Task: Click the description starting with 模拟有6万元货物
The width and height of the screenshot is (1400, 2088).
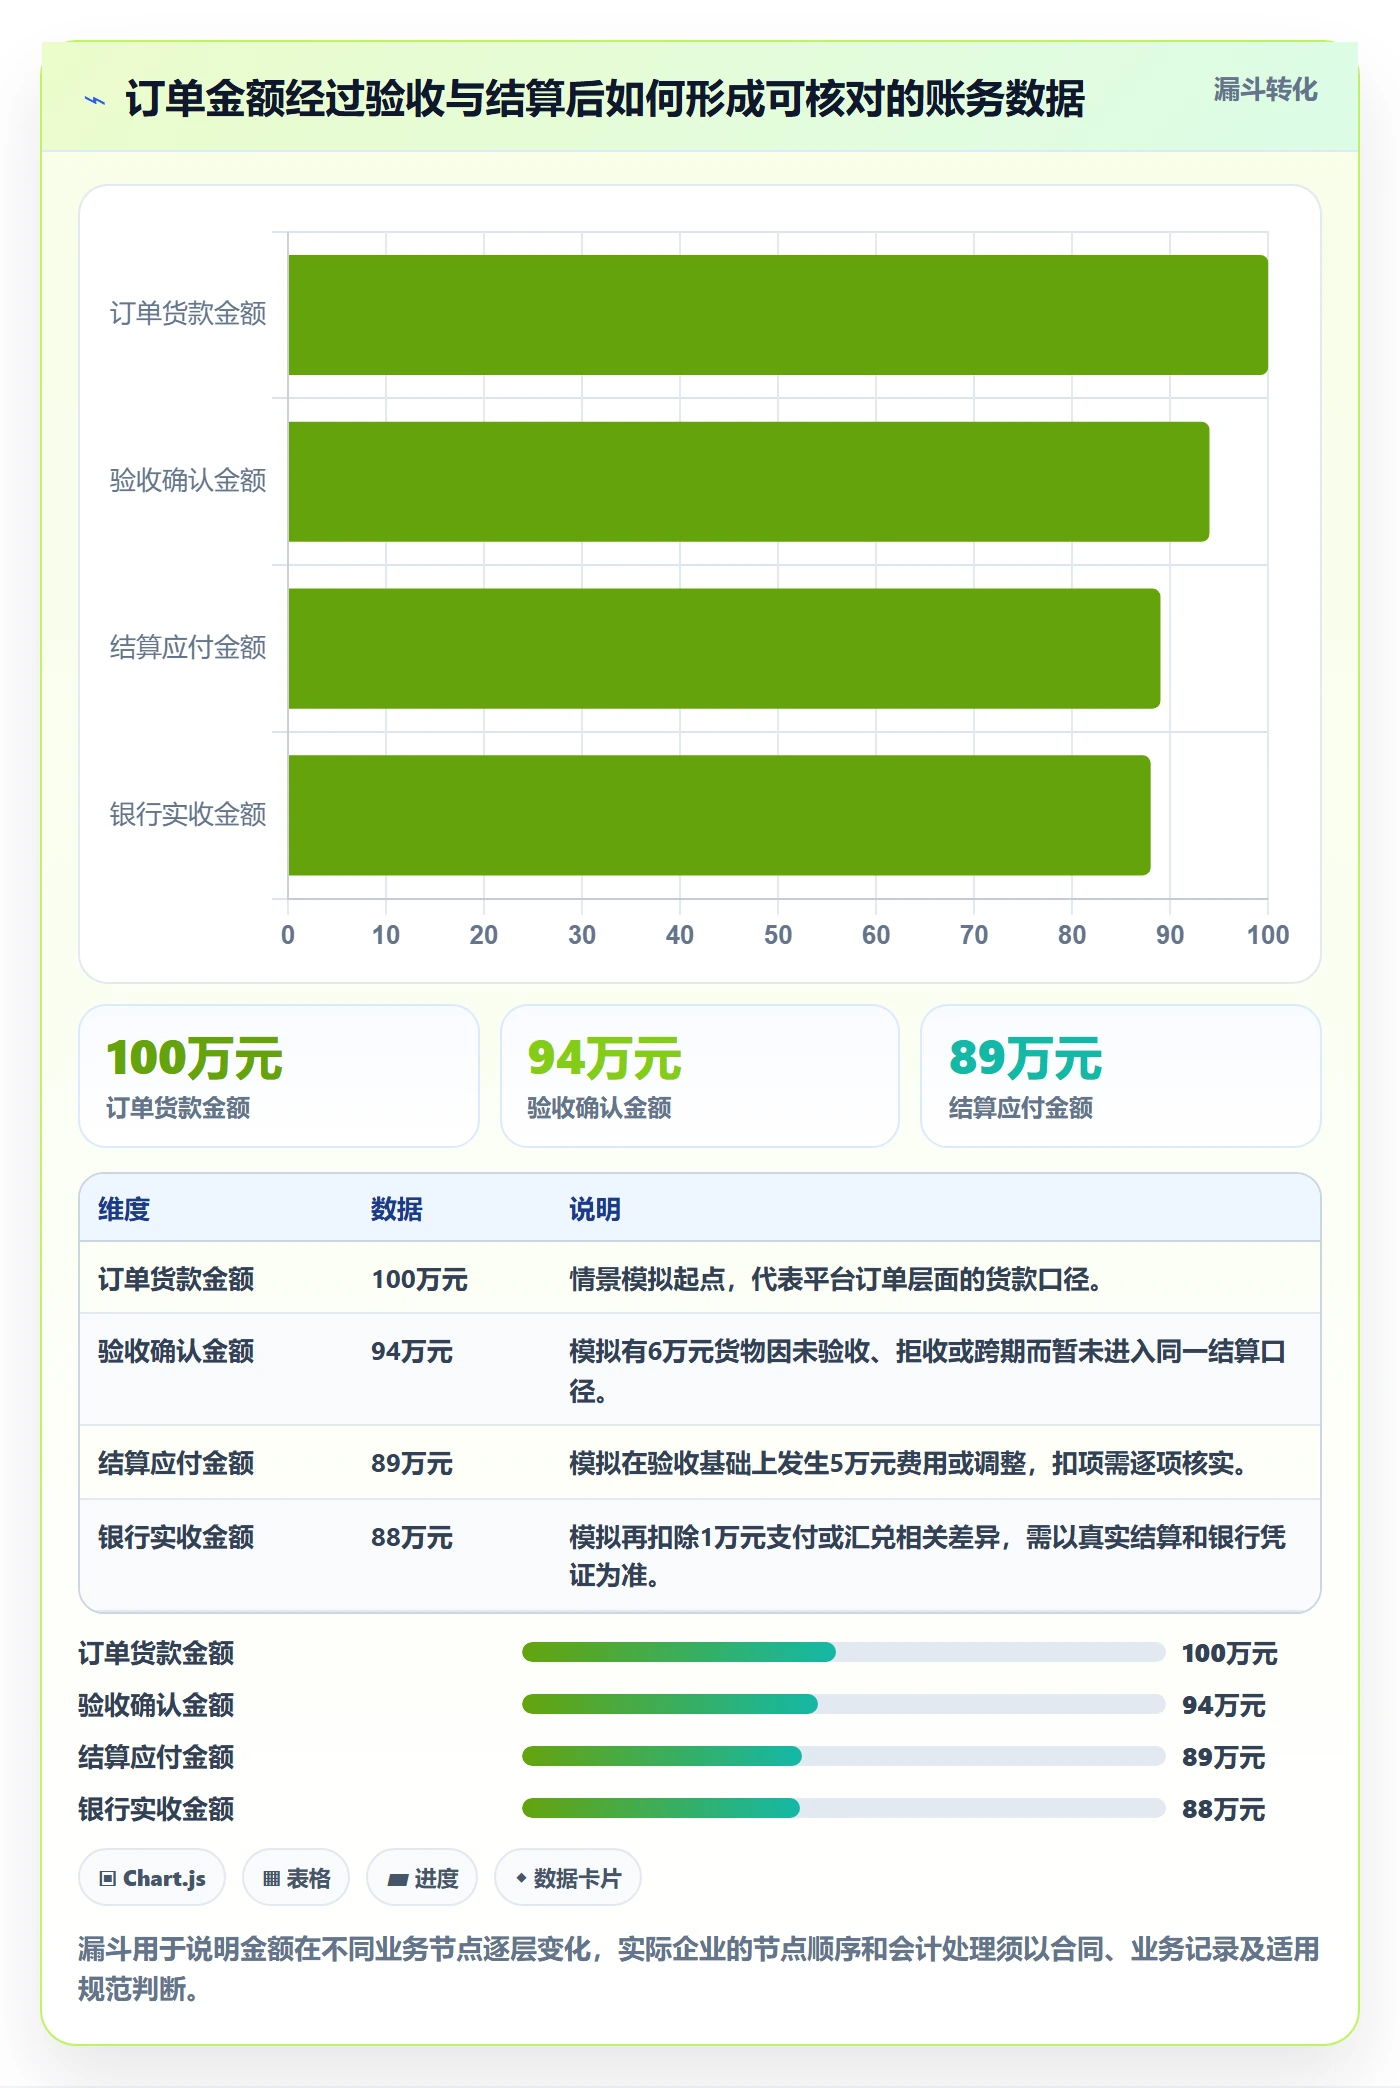Action: point(927,1371)
